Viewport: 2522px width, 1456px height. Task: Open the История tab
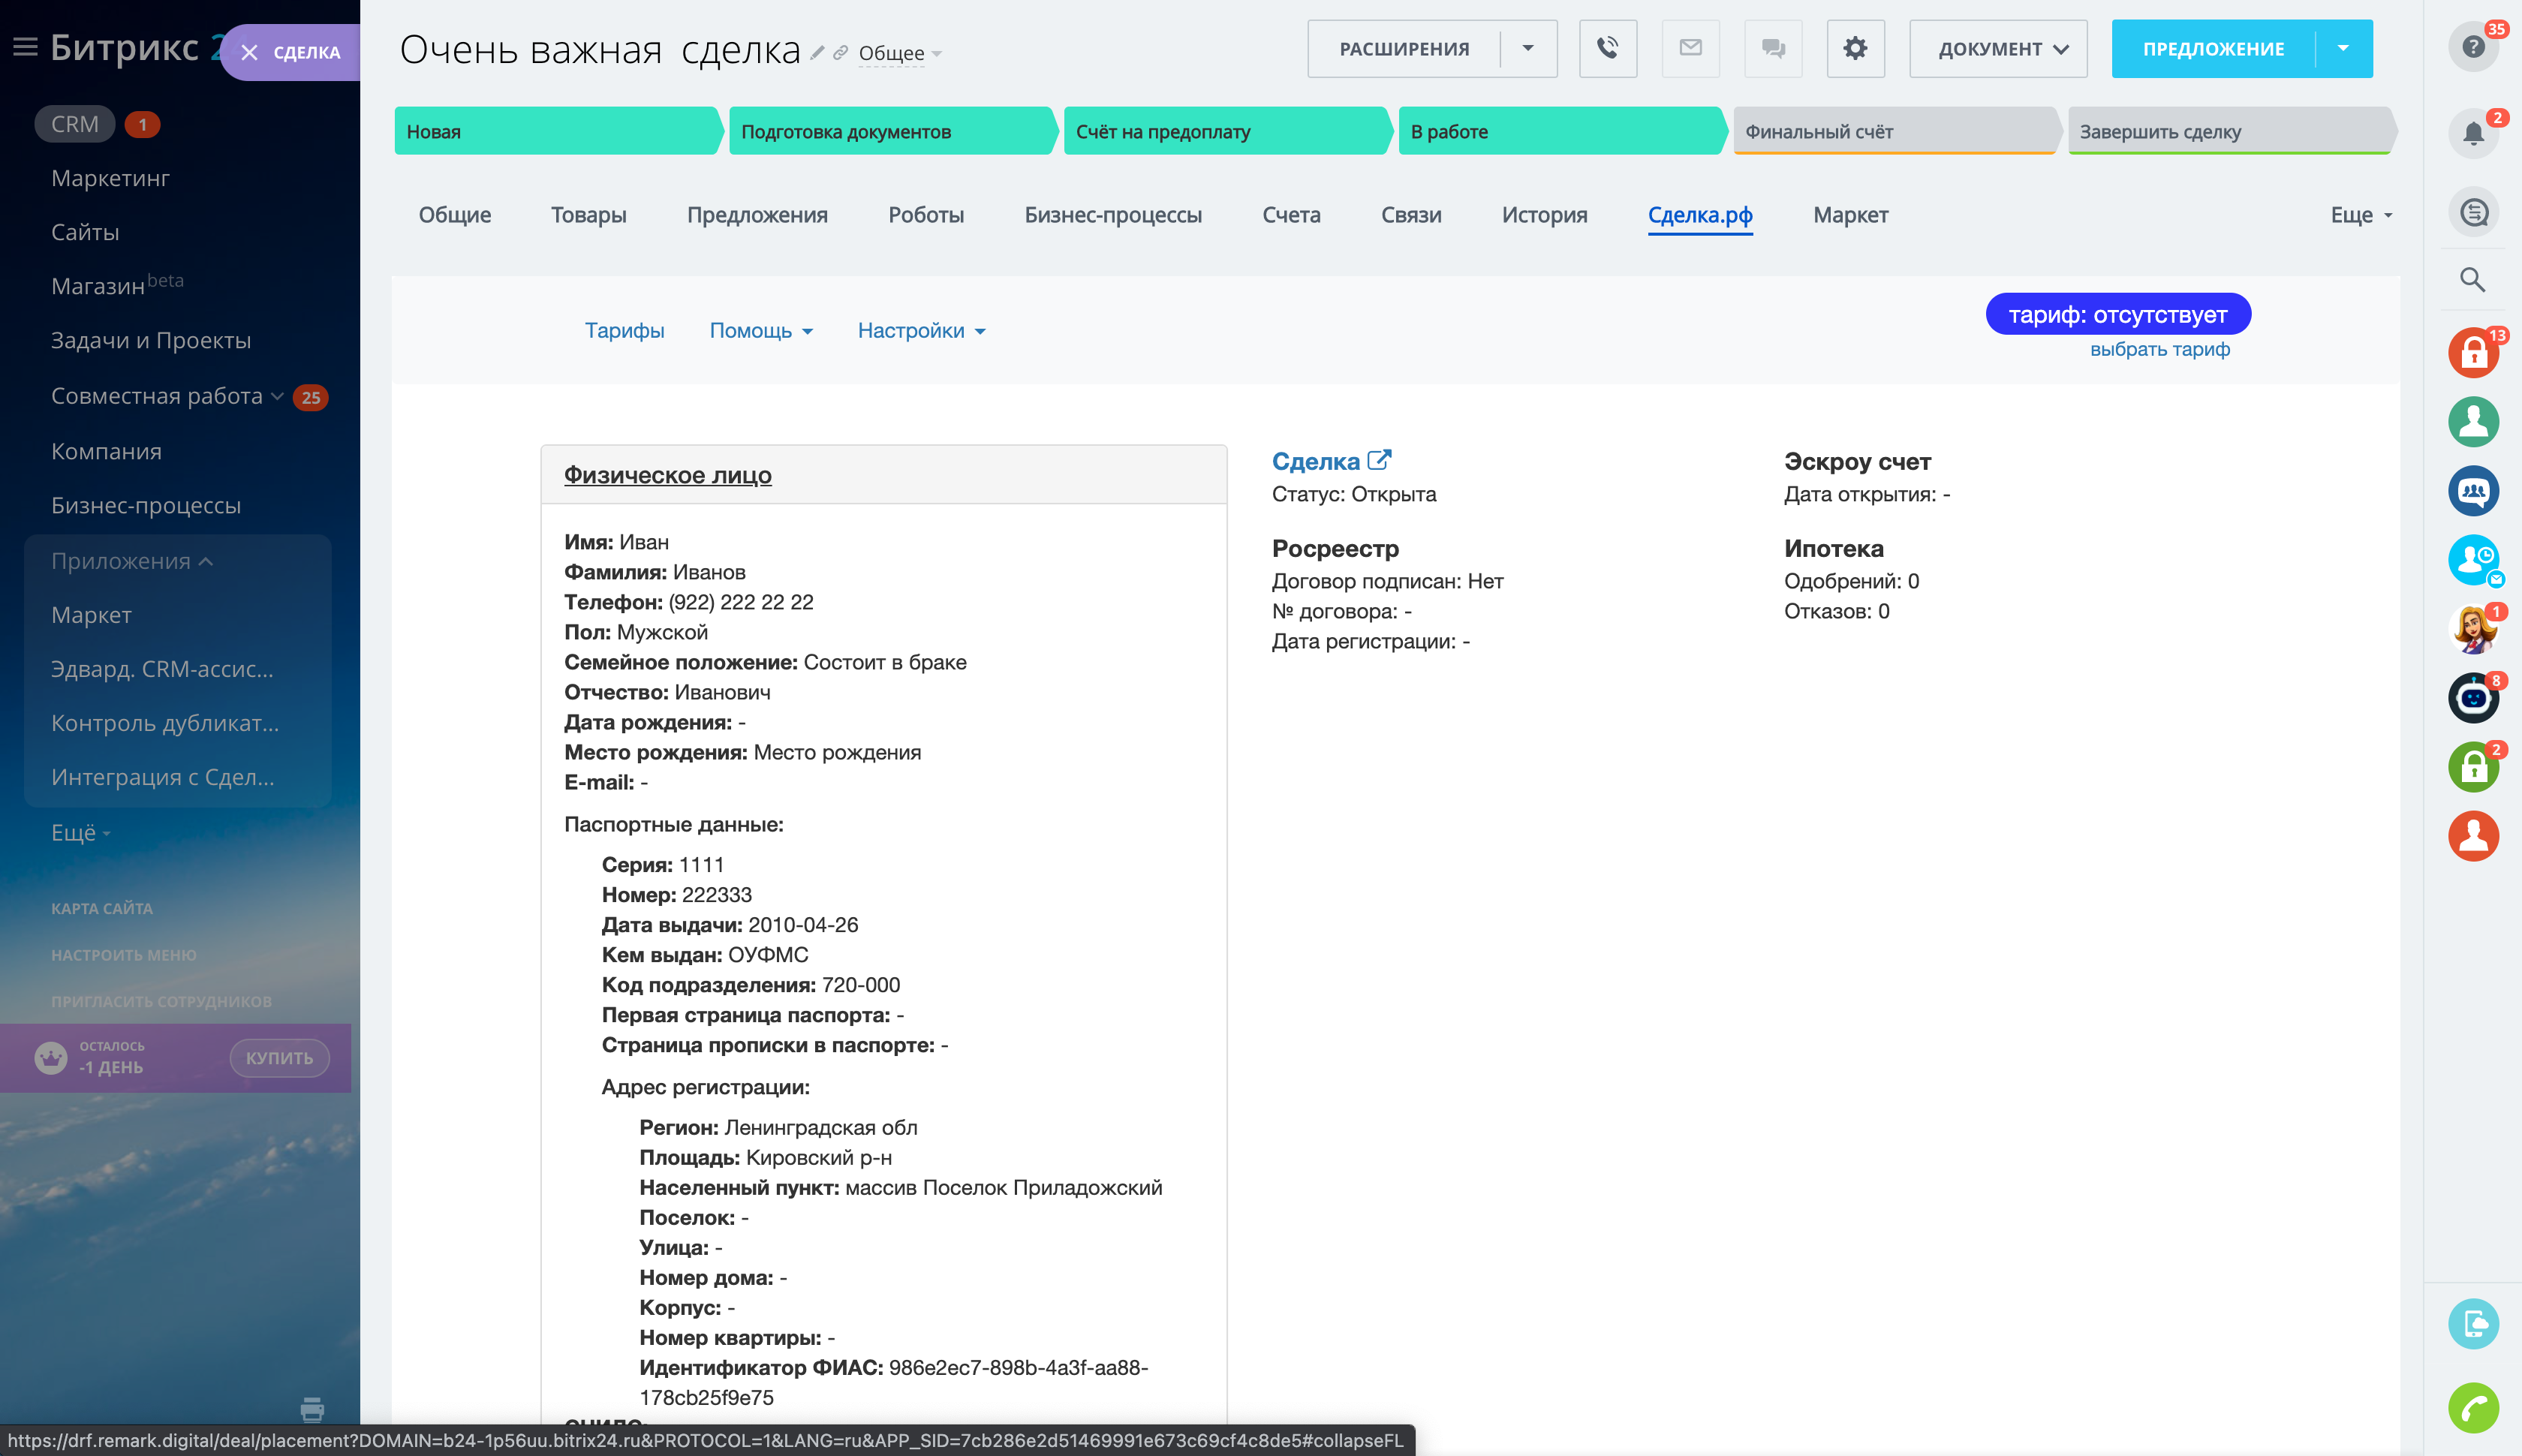1544,215
